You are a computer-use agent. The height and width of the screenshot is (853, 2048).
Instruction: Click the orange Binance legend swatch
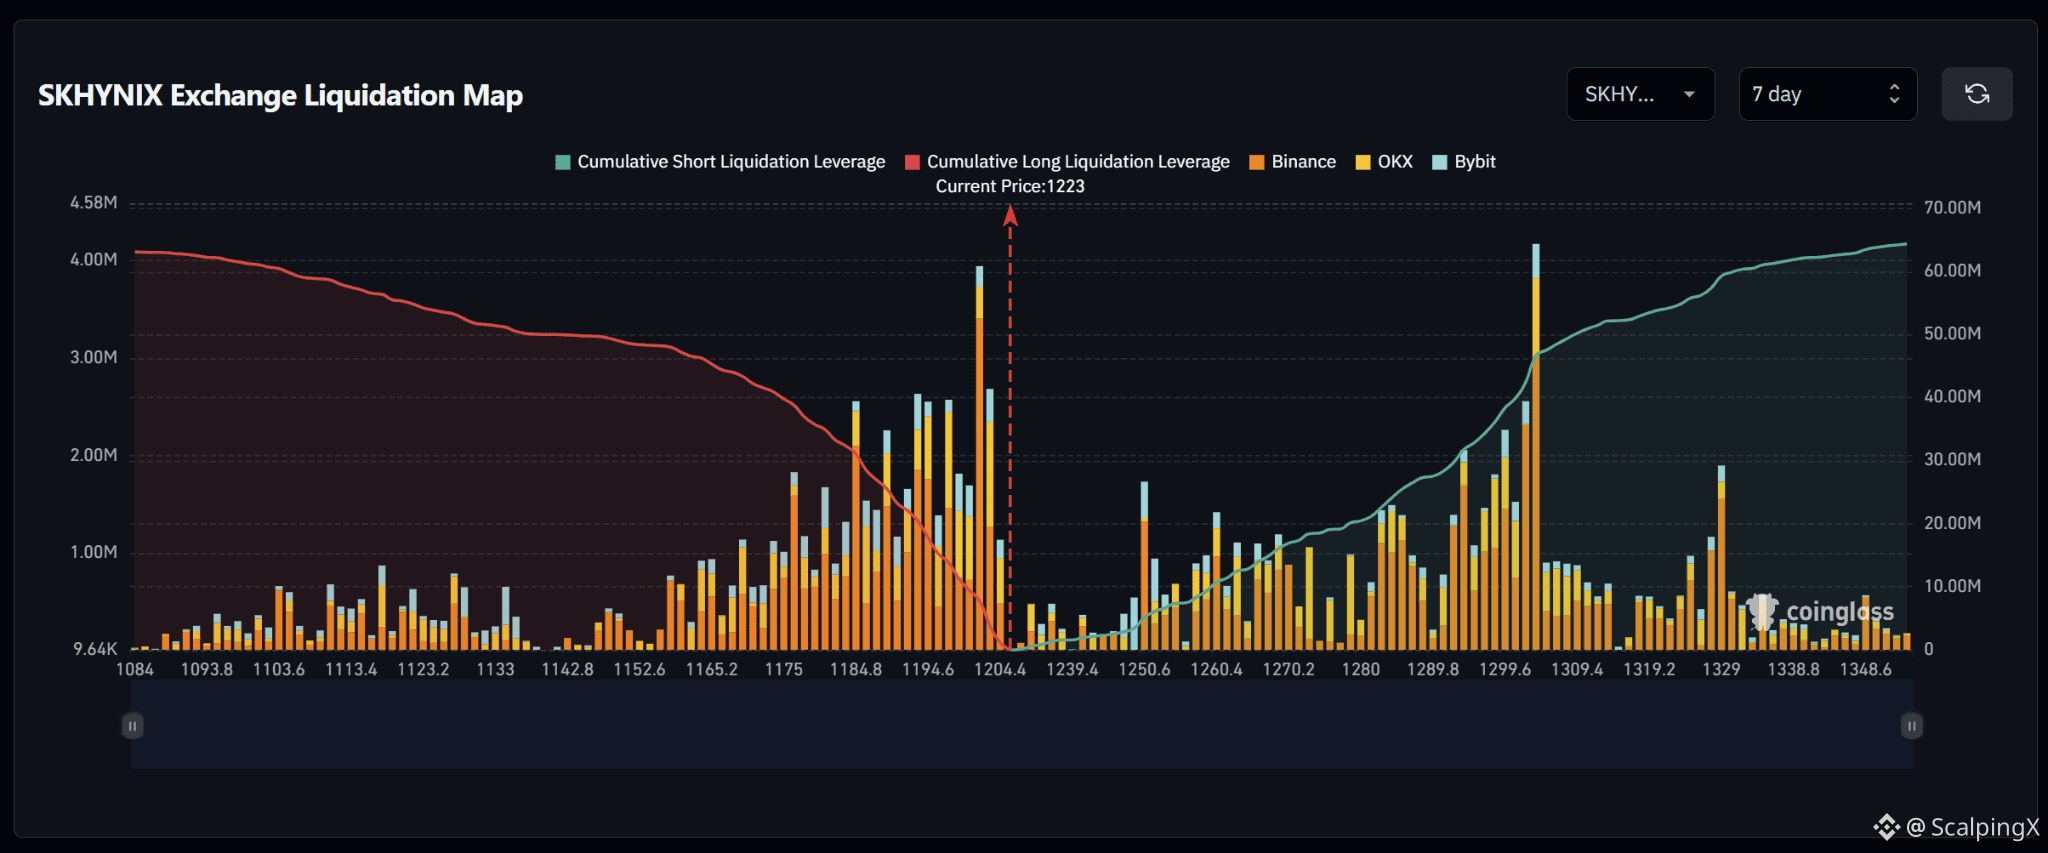pos(1258,162)
